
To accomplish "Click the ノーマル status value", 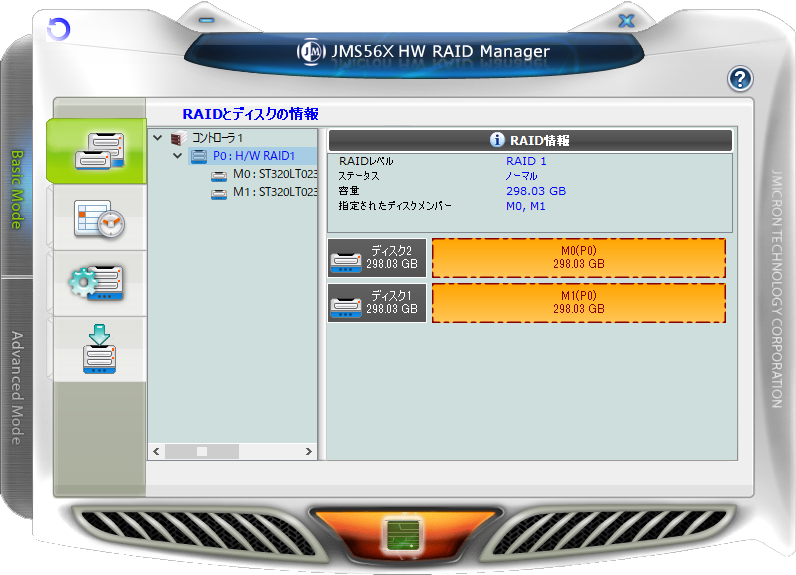I will [x=521, y=176].
